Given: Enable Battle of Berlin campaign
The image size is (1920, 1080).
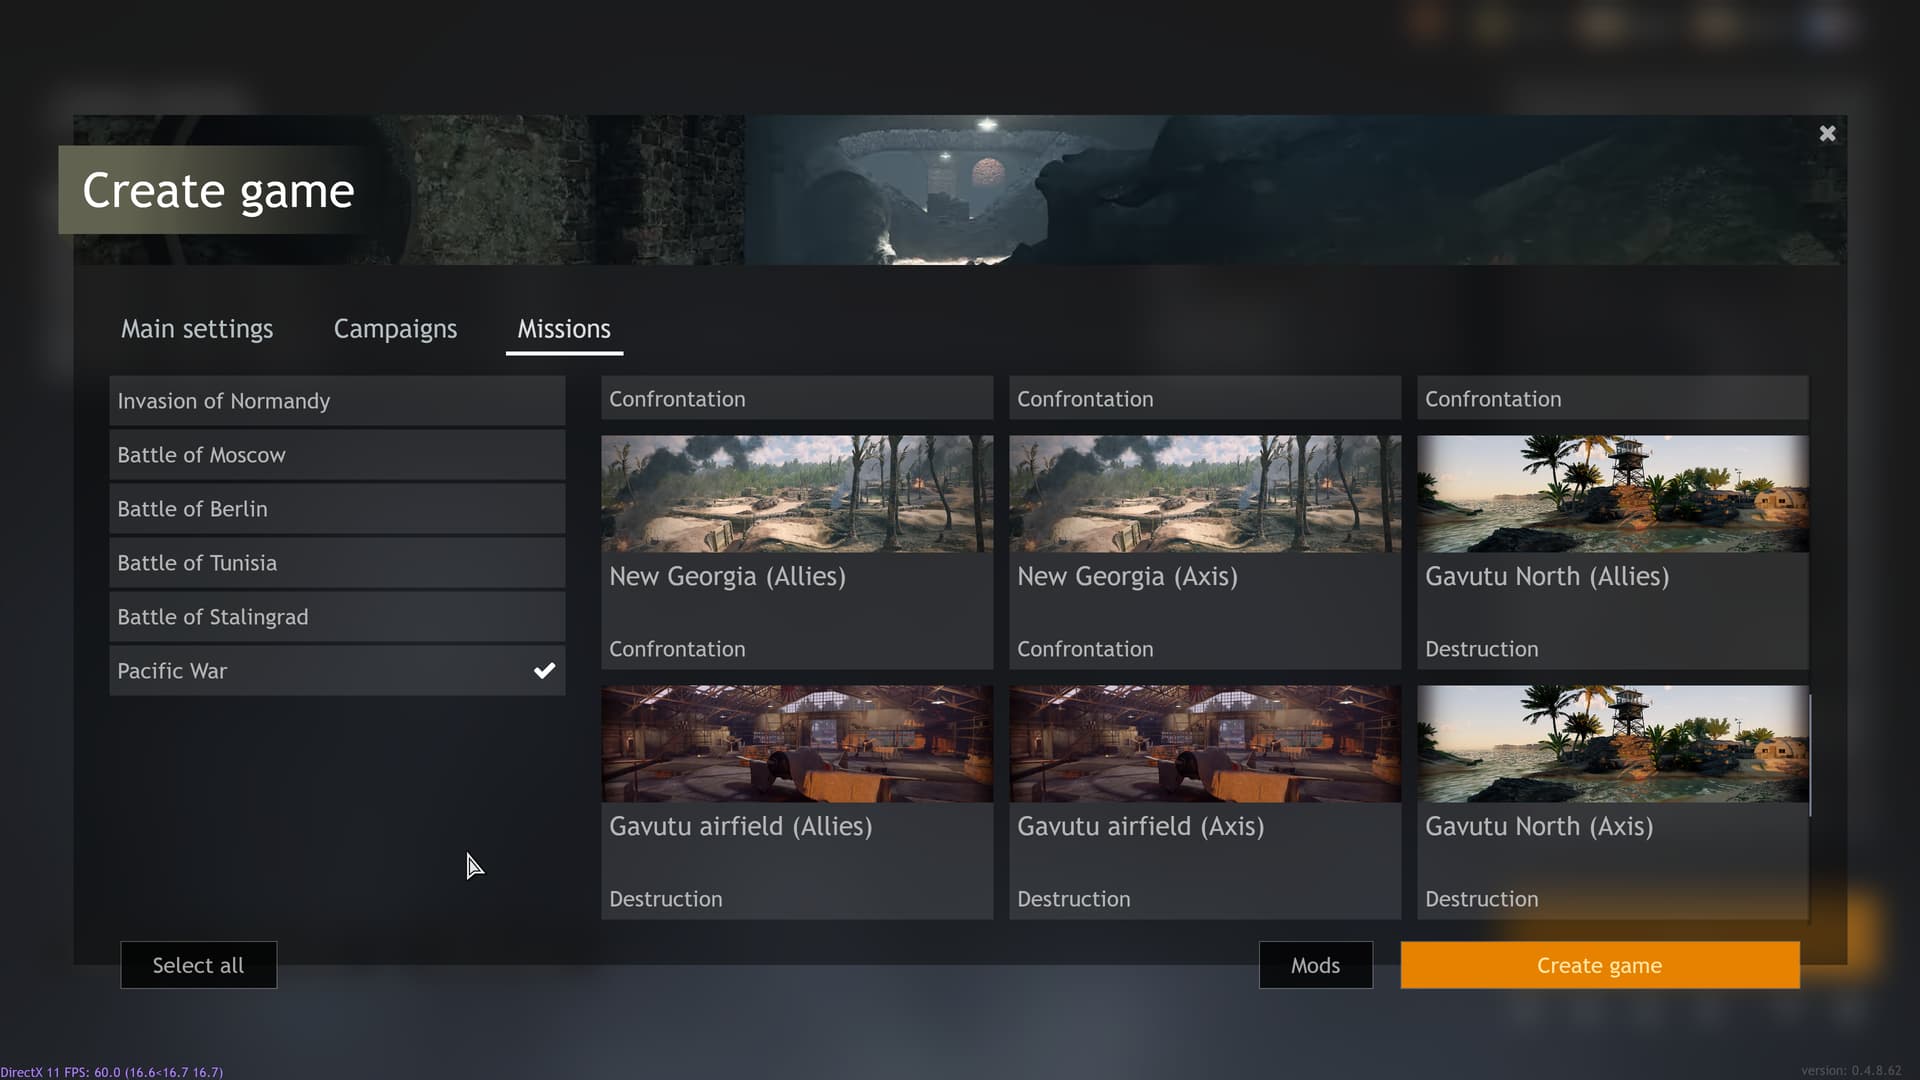Looking at the screenshot, I should tap(337, 509).
